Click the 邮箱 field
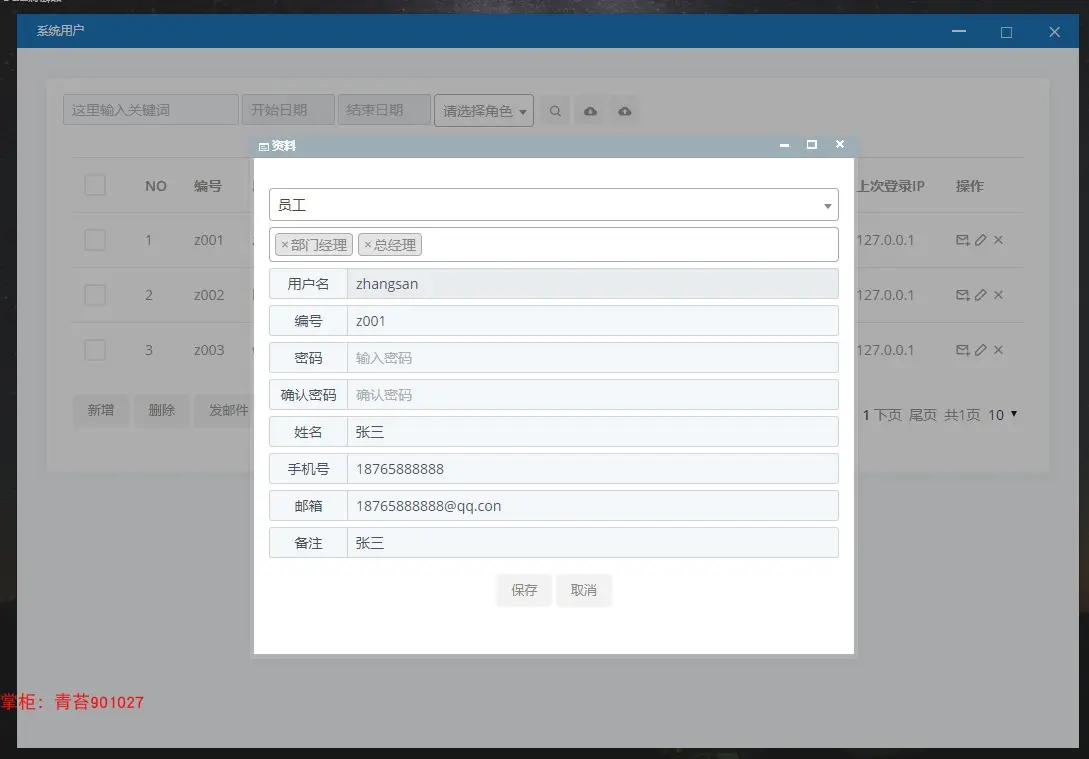The height and width of the screenshot is (759, 1089). [x=592, y=506]
